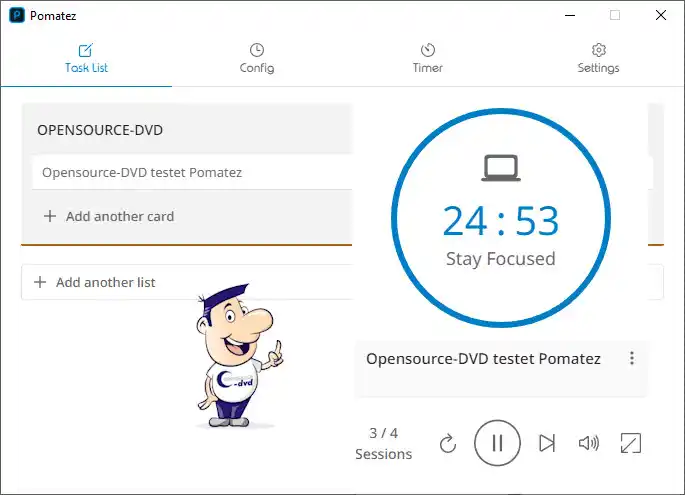Pause the running timer
The height and width of the screenshot is (495, 685).
pos(497,443)
